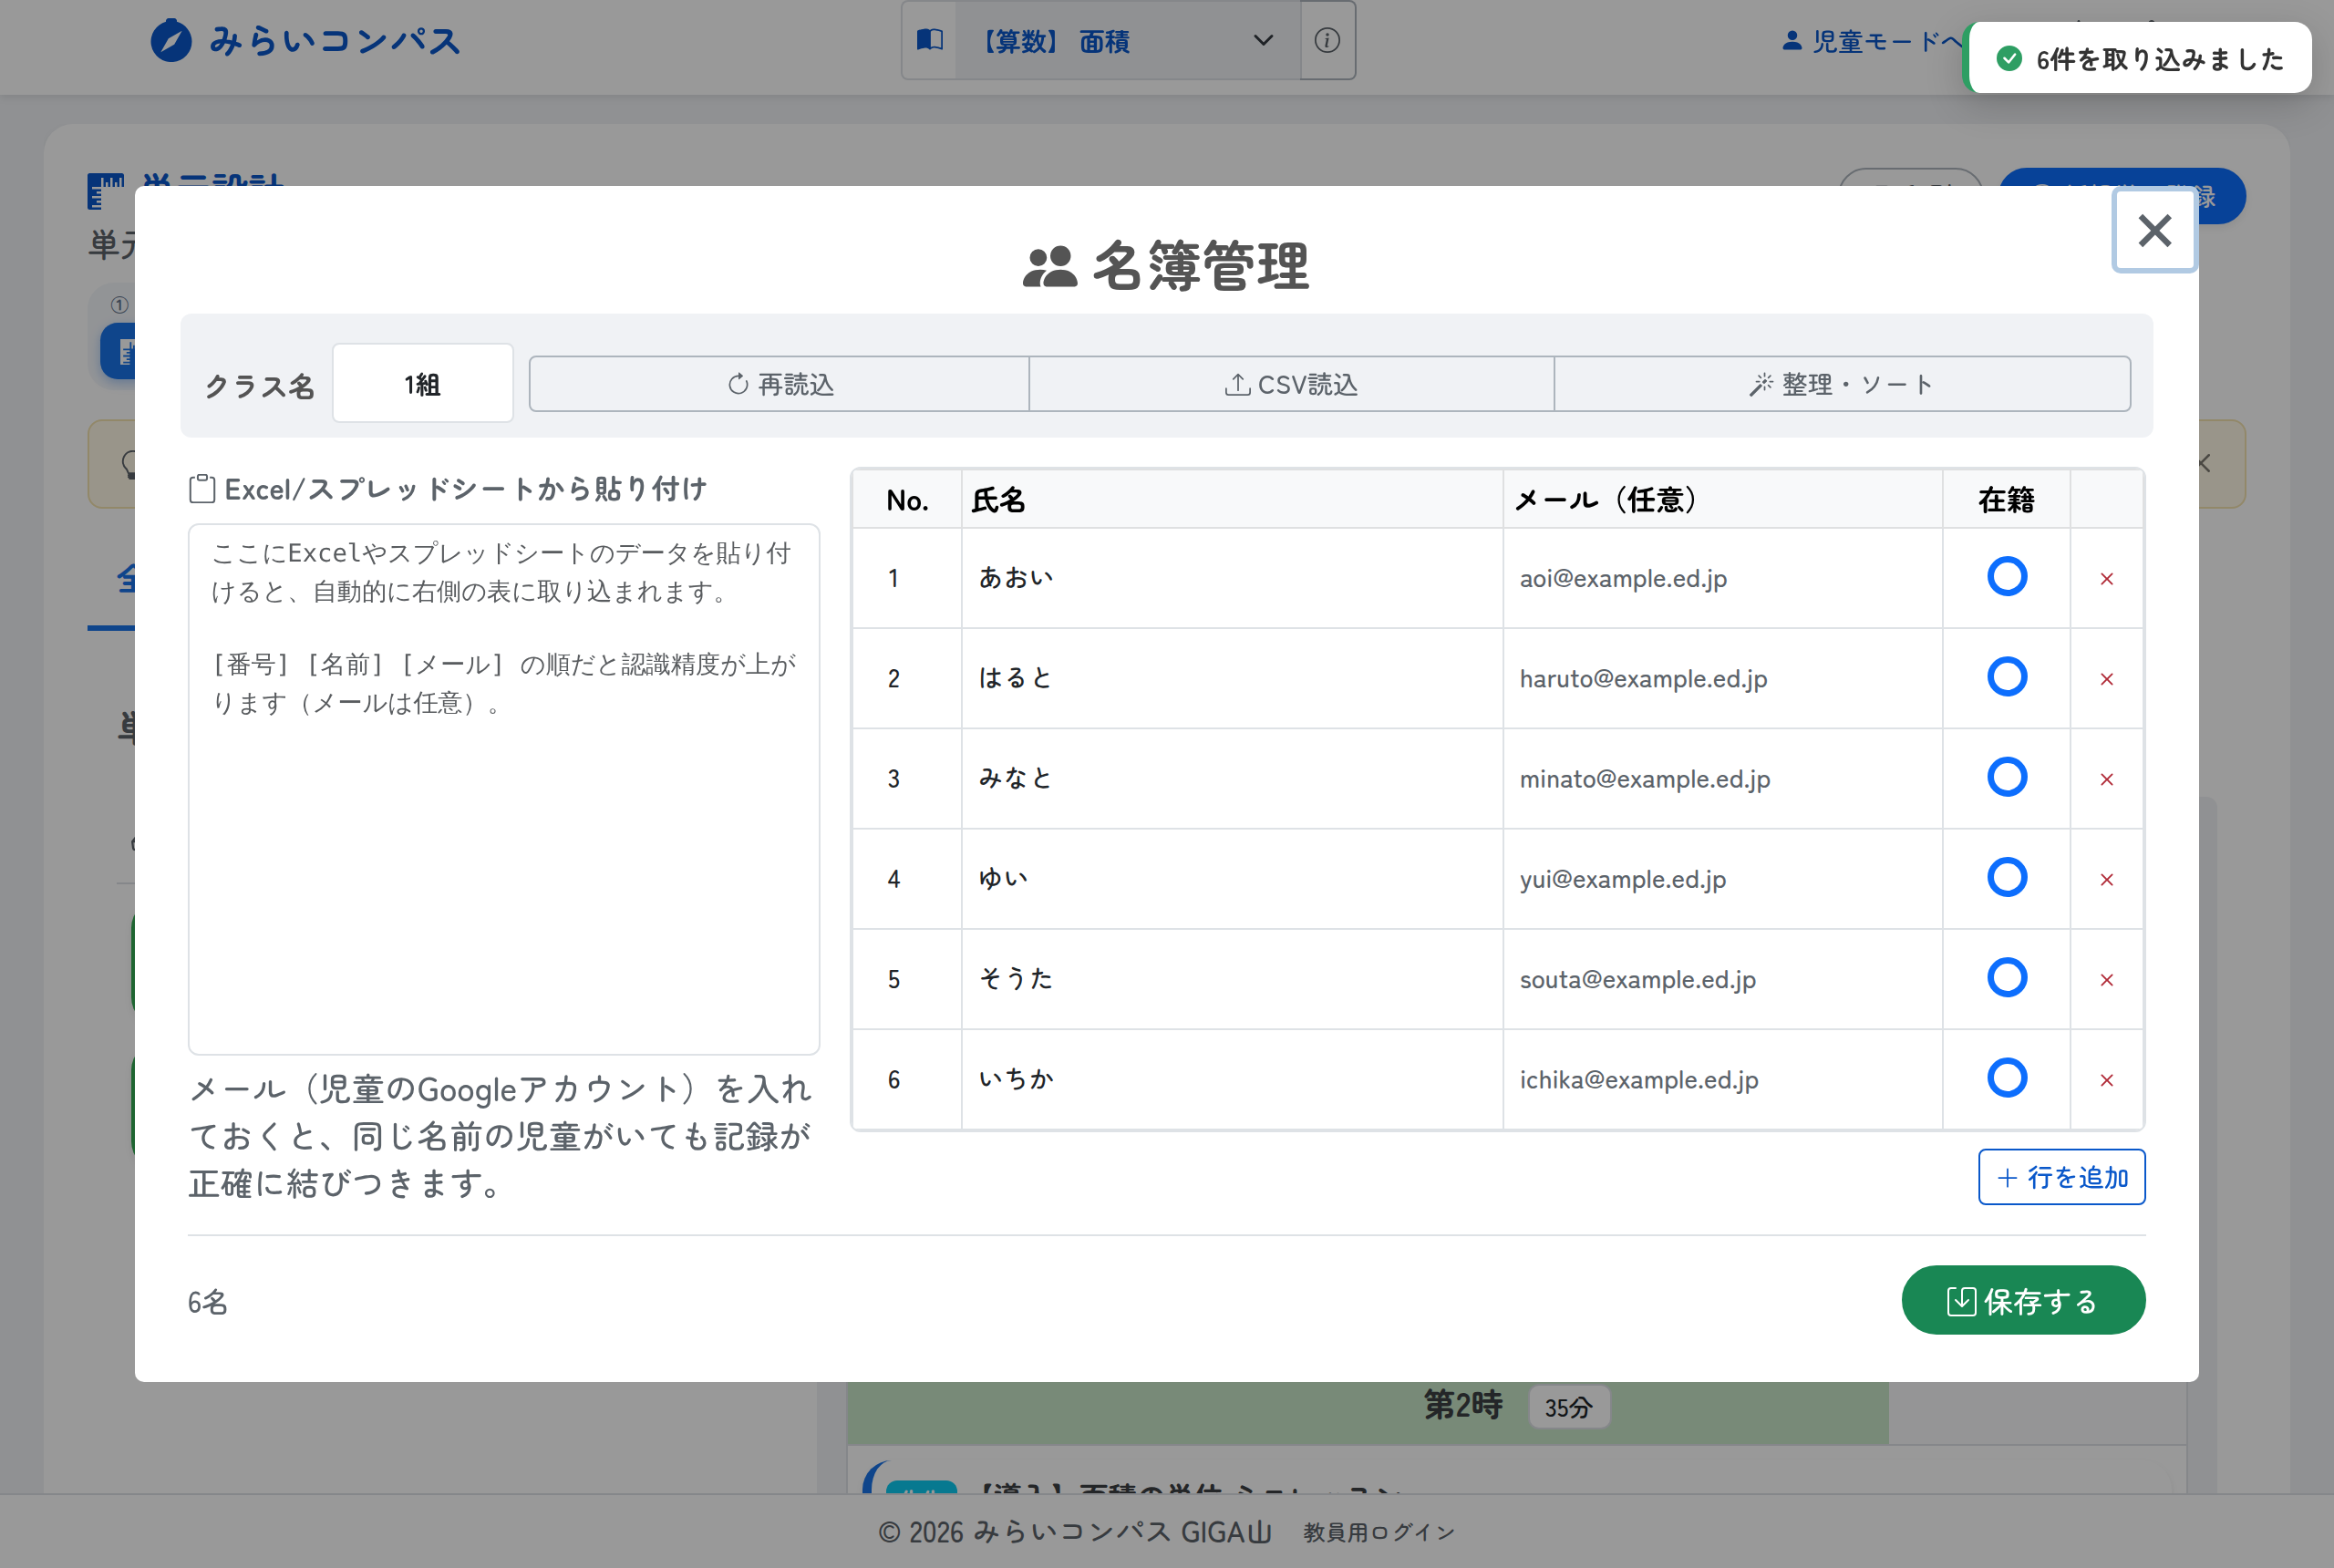Image resolution: width=2334 pixels, height=1568 pixels.
Task: Switch to 児童モードへ
Action: pyautogui.click(x=1874, y=41)
